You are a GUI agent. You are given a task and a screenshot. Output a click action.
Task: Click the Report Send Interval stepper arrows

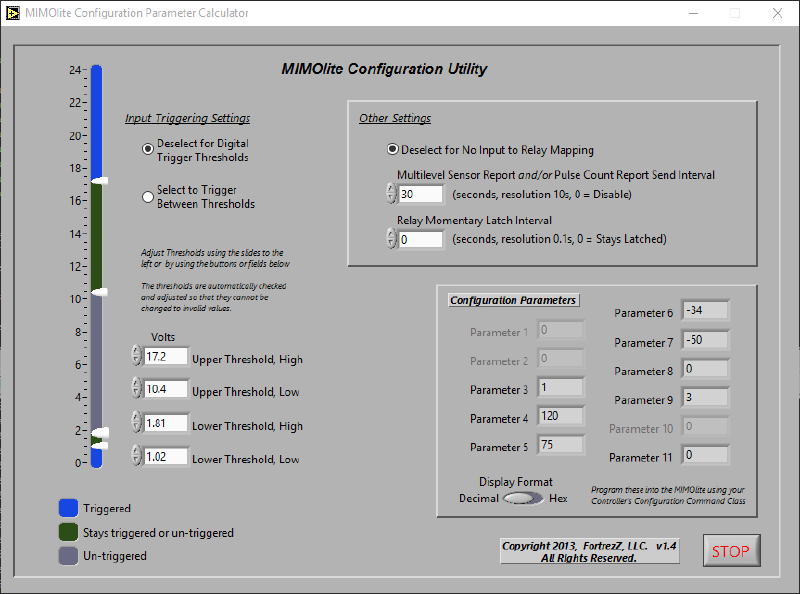coord(391,194)
